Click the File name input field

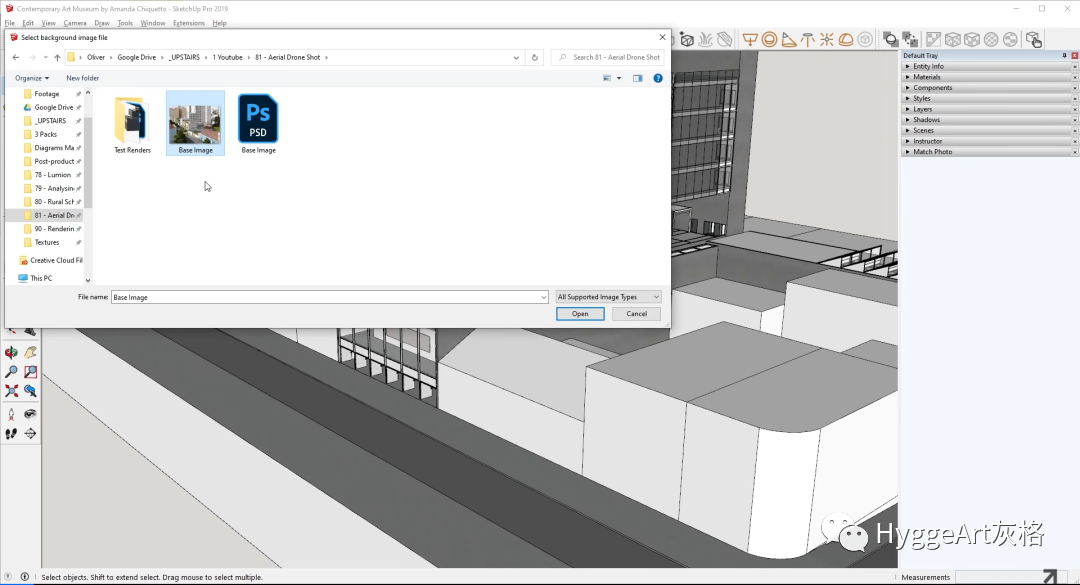pos(325,297)
